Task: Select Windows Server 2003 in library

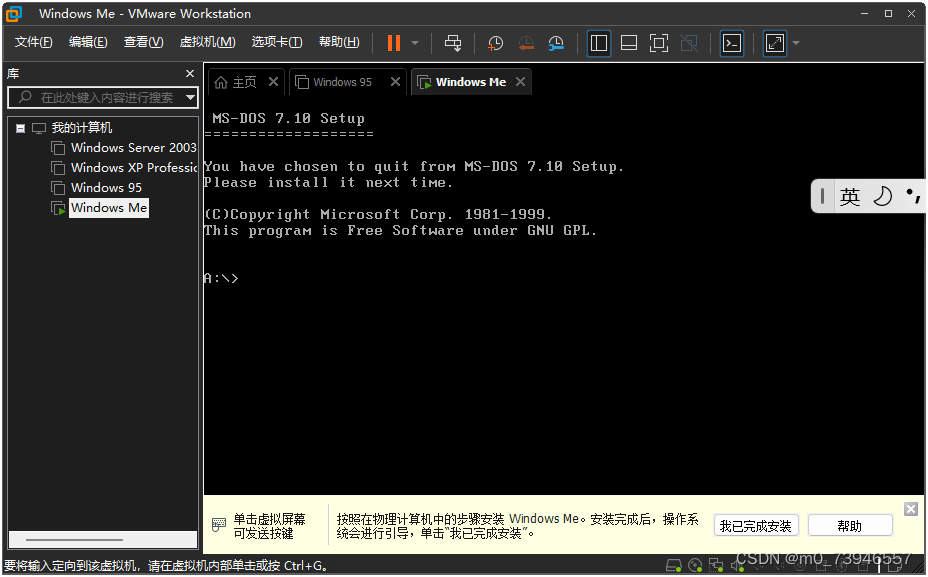Action: (134, 148)
